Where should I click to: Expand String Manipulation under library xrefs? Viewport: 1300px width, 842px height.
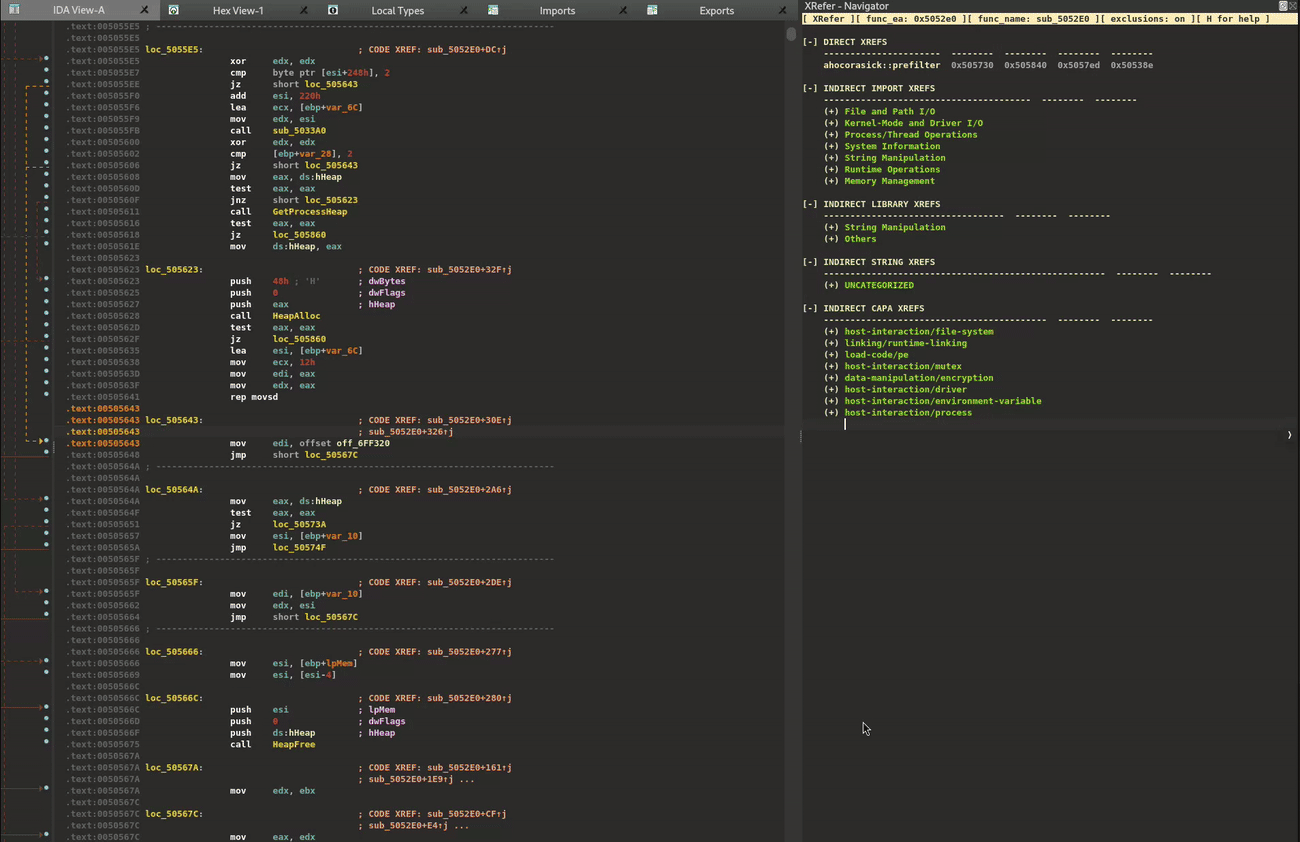pyautogui.click(x=831, y=227)
